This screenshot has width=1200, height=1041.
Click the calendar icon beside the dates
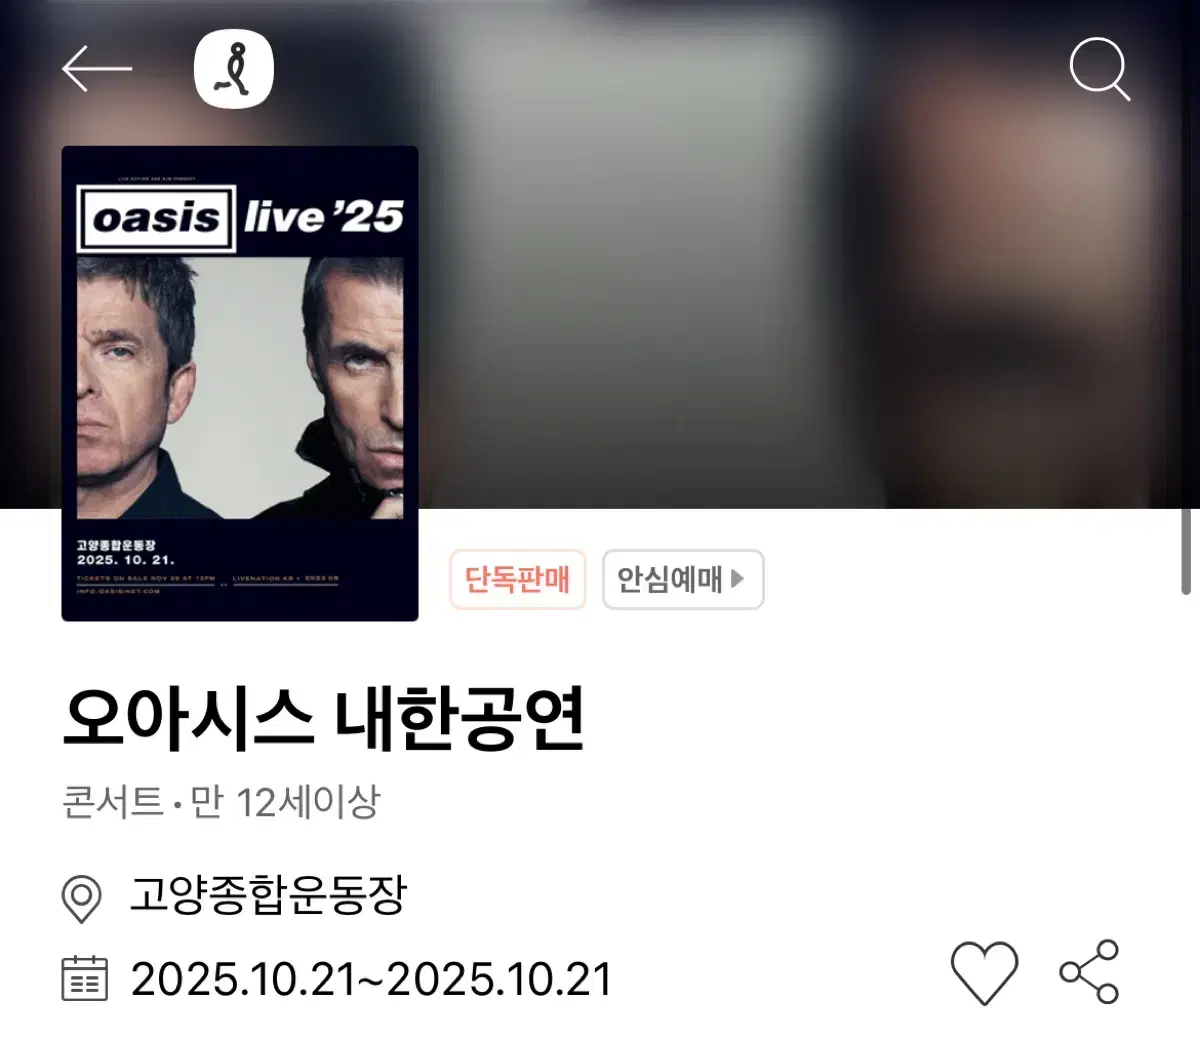click(x=84, y=978)
